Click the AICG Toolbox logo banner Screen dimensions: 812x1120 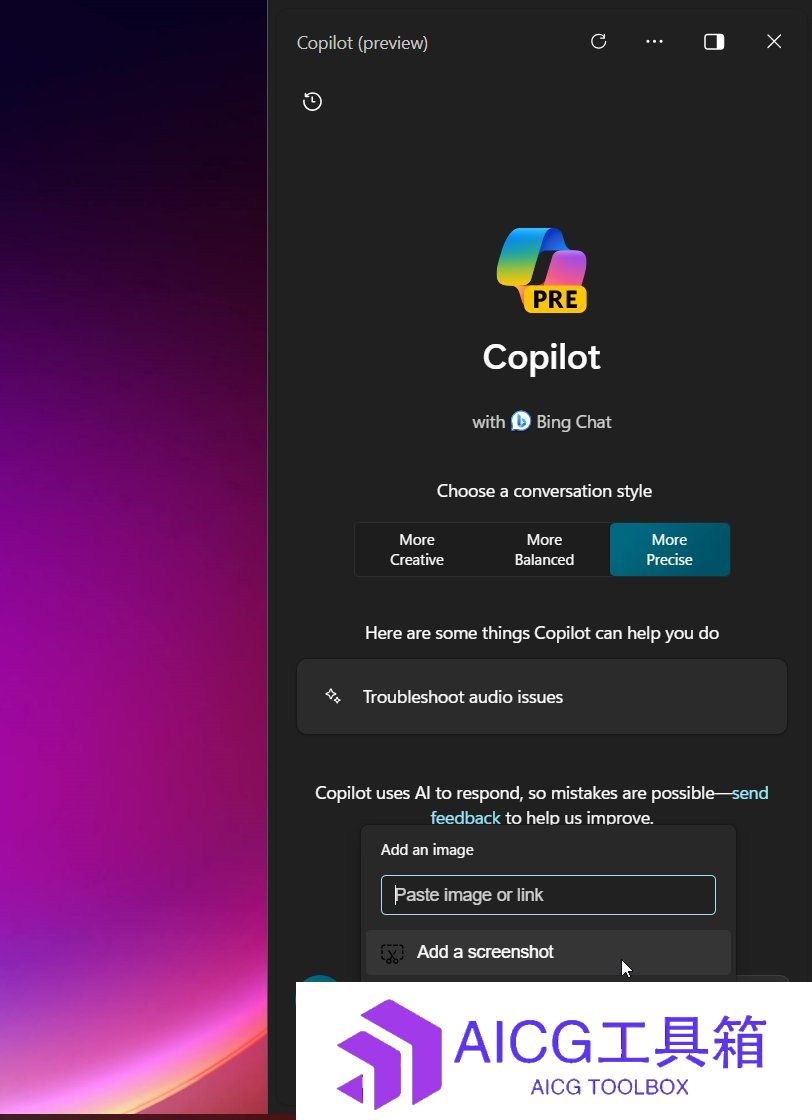[553, 1051]
